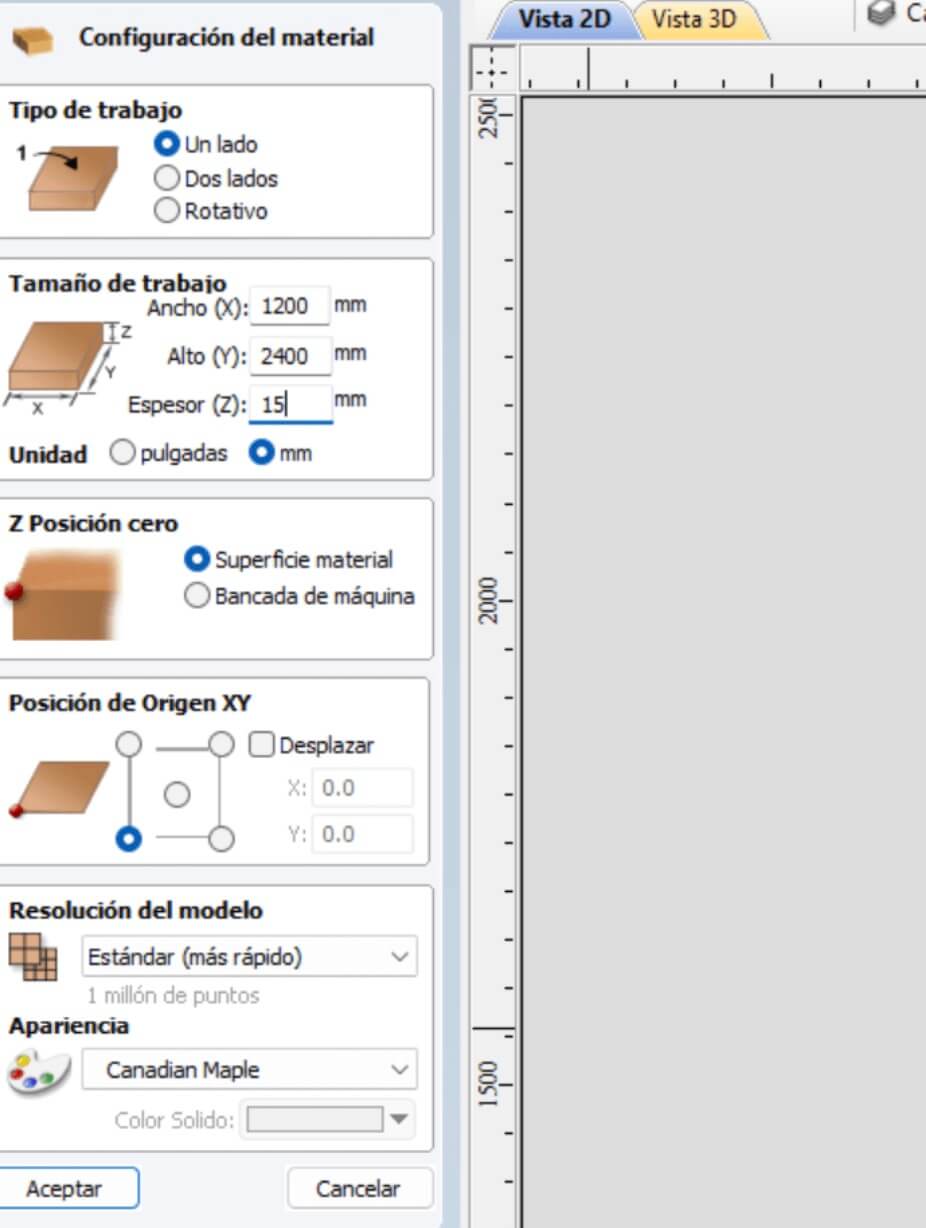Screen dimensions: 926x1228
Task: Open the Resolución del modelo dropdown
Action: 250,957
